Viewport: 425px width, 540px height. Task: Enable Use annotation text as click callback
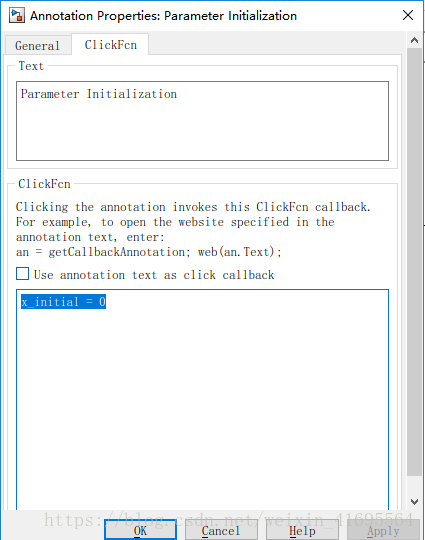click(22, 274)
